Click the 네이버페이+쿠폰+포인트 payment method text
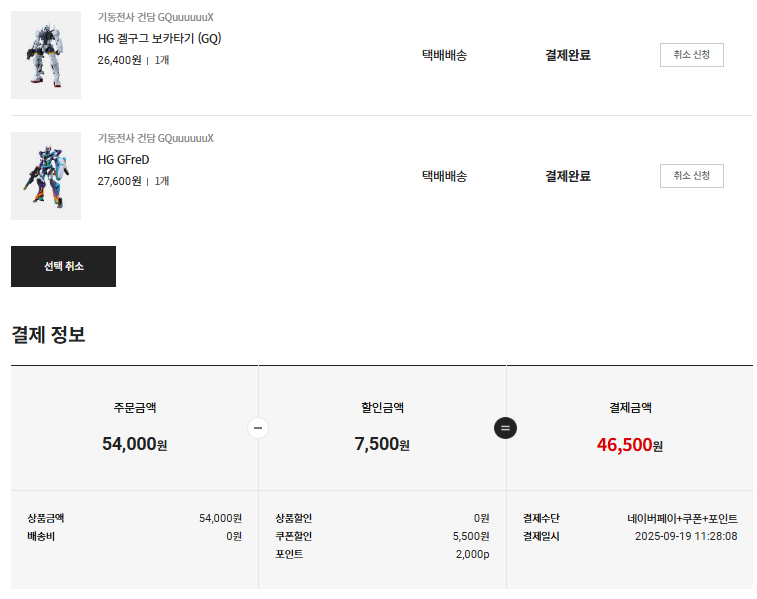The height and width of the screenshot is (599, 757). click(682, 519)
